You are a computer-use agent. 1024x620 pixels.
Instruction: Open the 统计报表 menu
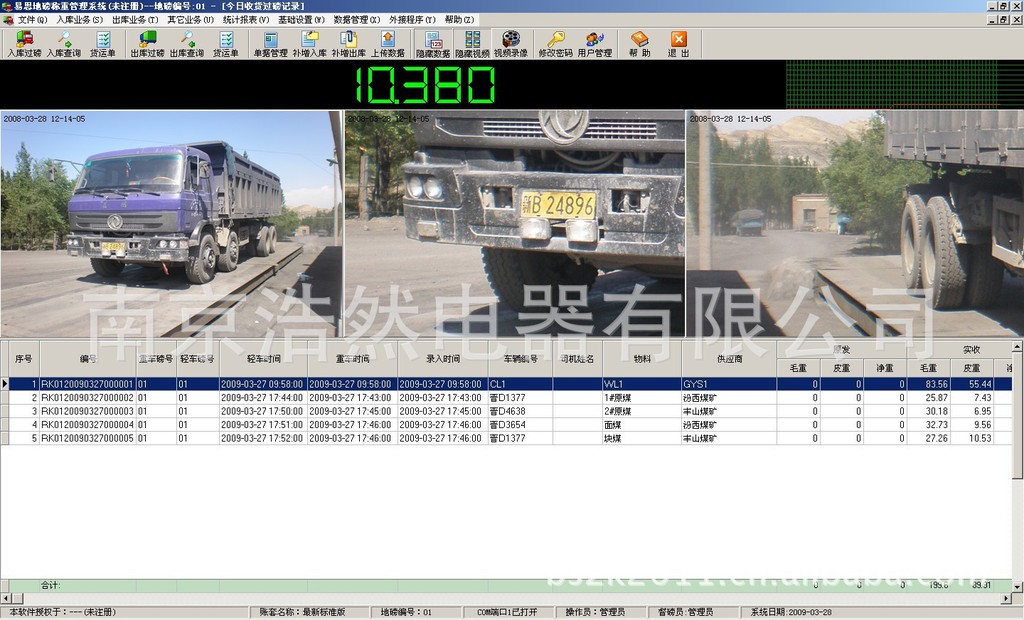coord(245,20)
